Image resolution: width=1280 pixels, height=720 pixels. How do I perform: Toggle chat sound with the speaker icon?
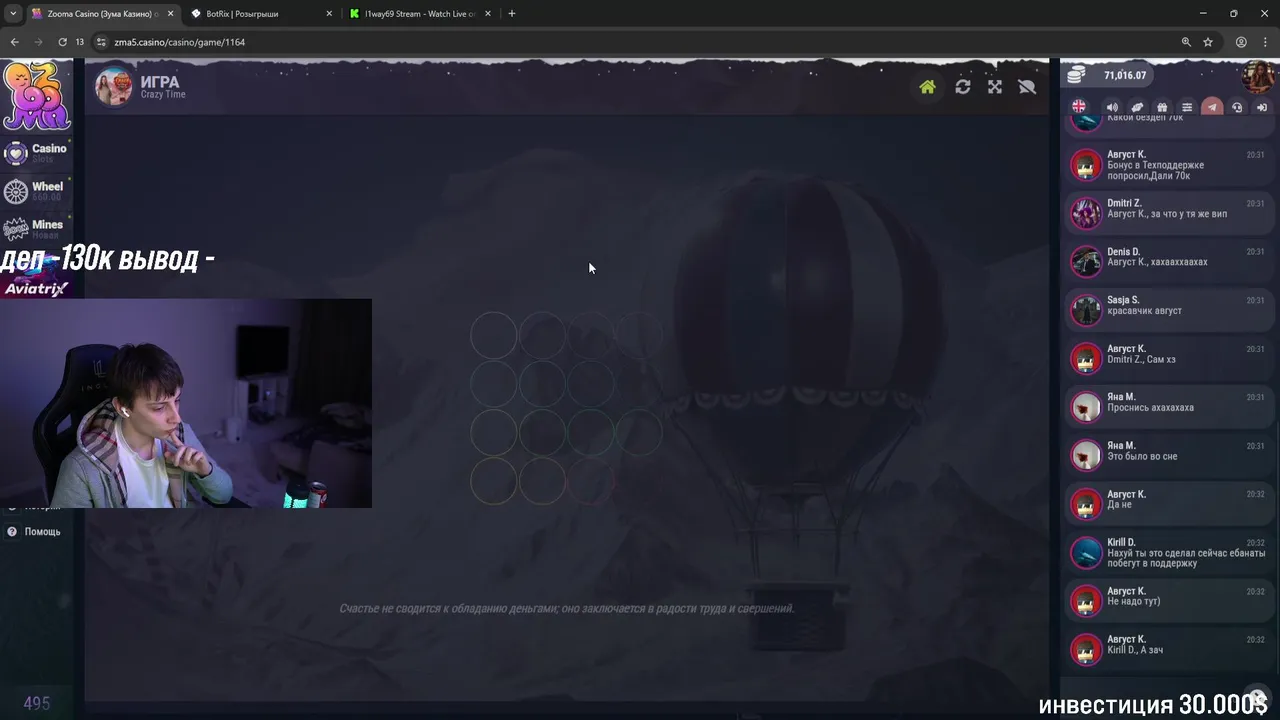coord(1112,107)
